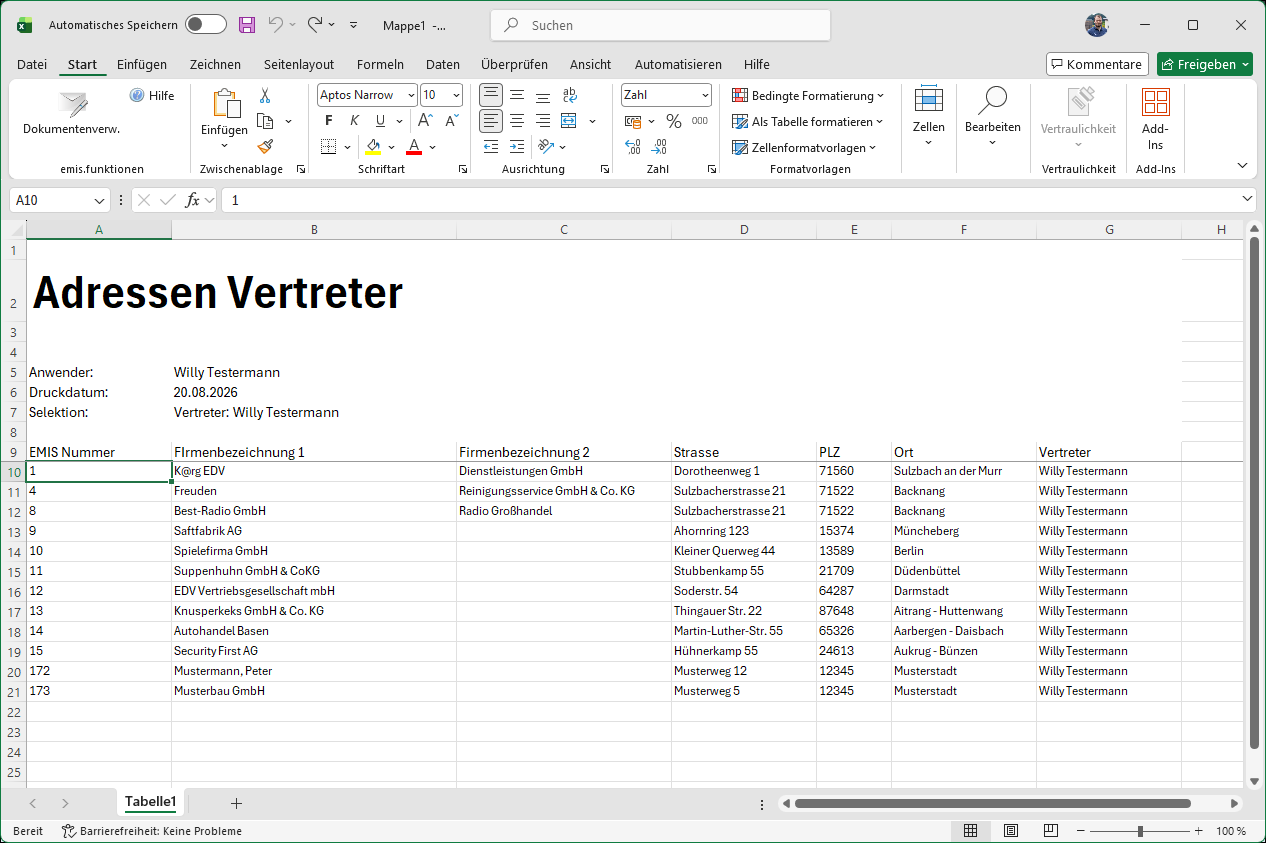Image resolution: width=1266 pixels, height=843 pixels.
Task: Decrease cell indent
Action: tap(491, 146)
